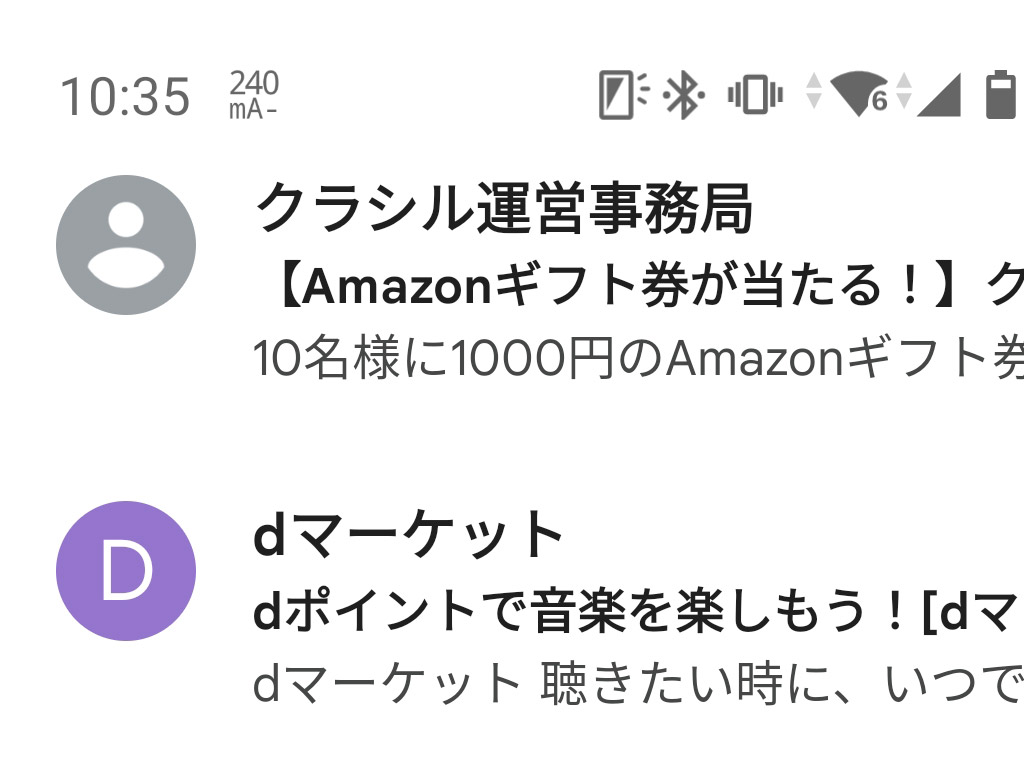Tap the 240 mA current indicator
Screen dimensions: 1024x768
pyautogui.click(x=252, y=95)
